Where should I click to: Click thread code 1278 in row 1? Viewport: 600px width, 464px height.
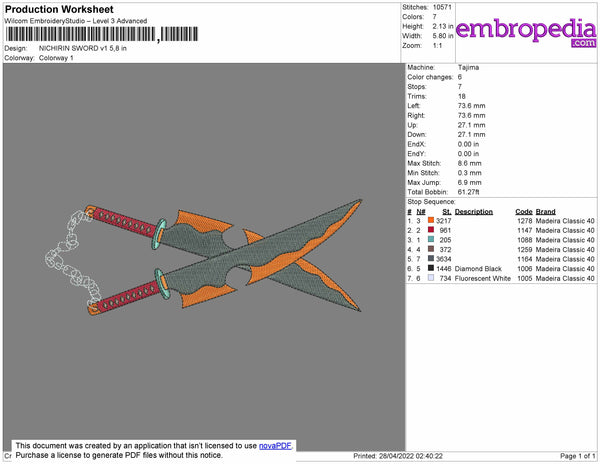(525, 221)
